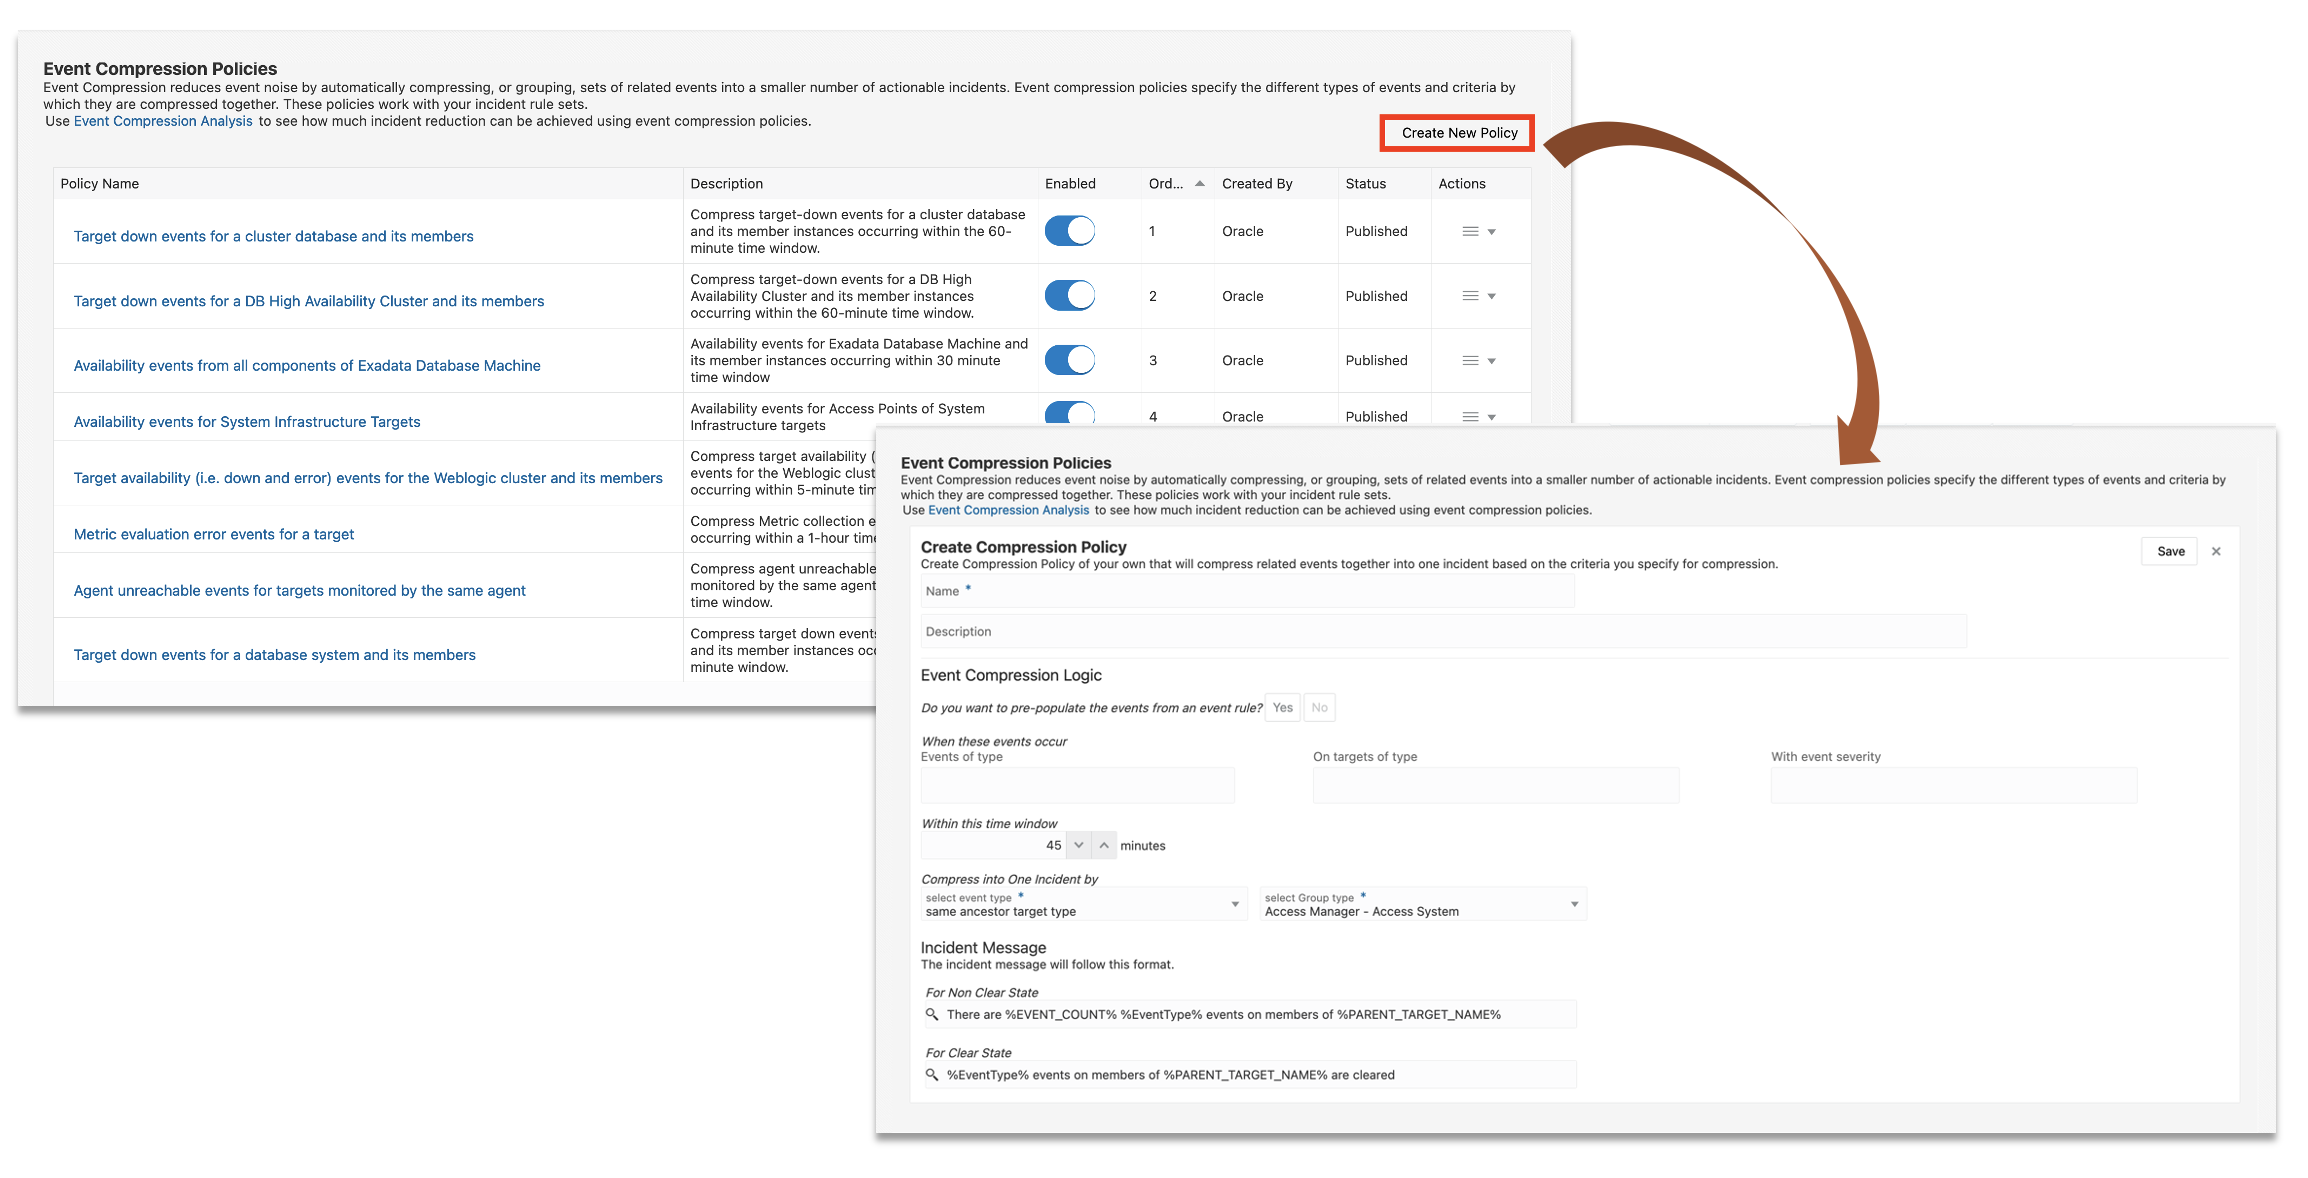Click search icon in Clear State field
2308x1178 pixels.
[932, 1075]
